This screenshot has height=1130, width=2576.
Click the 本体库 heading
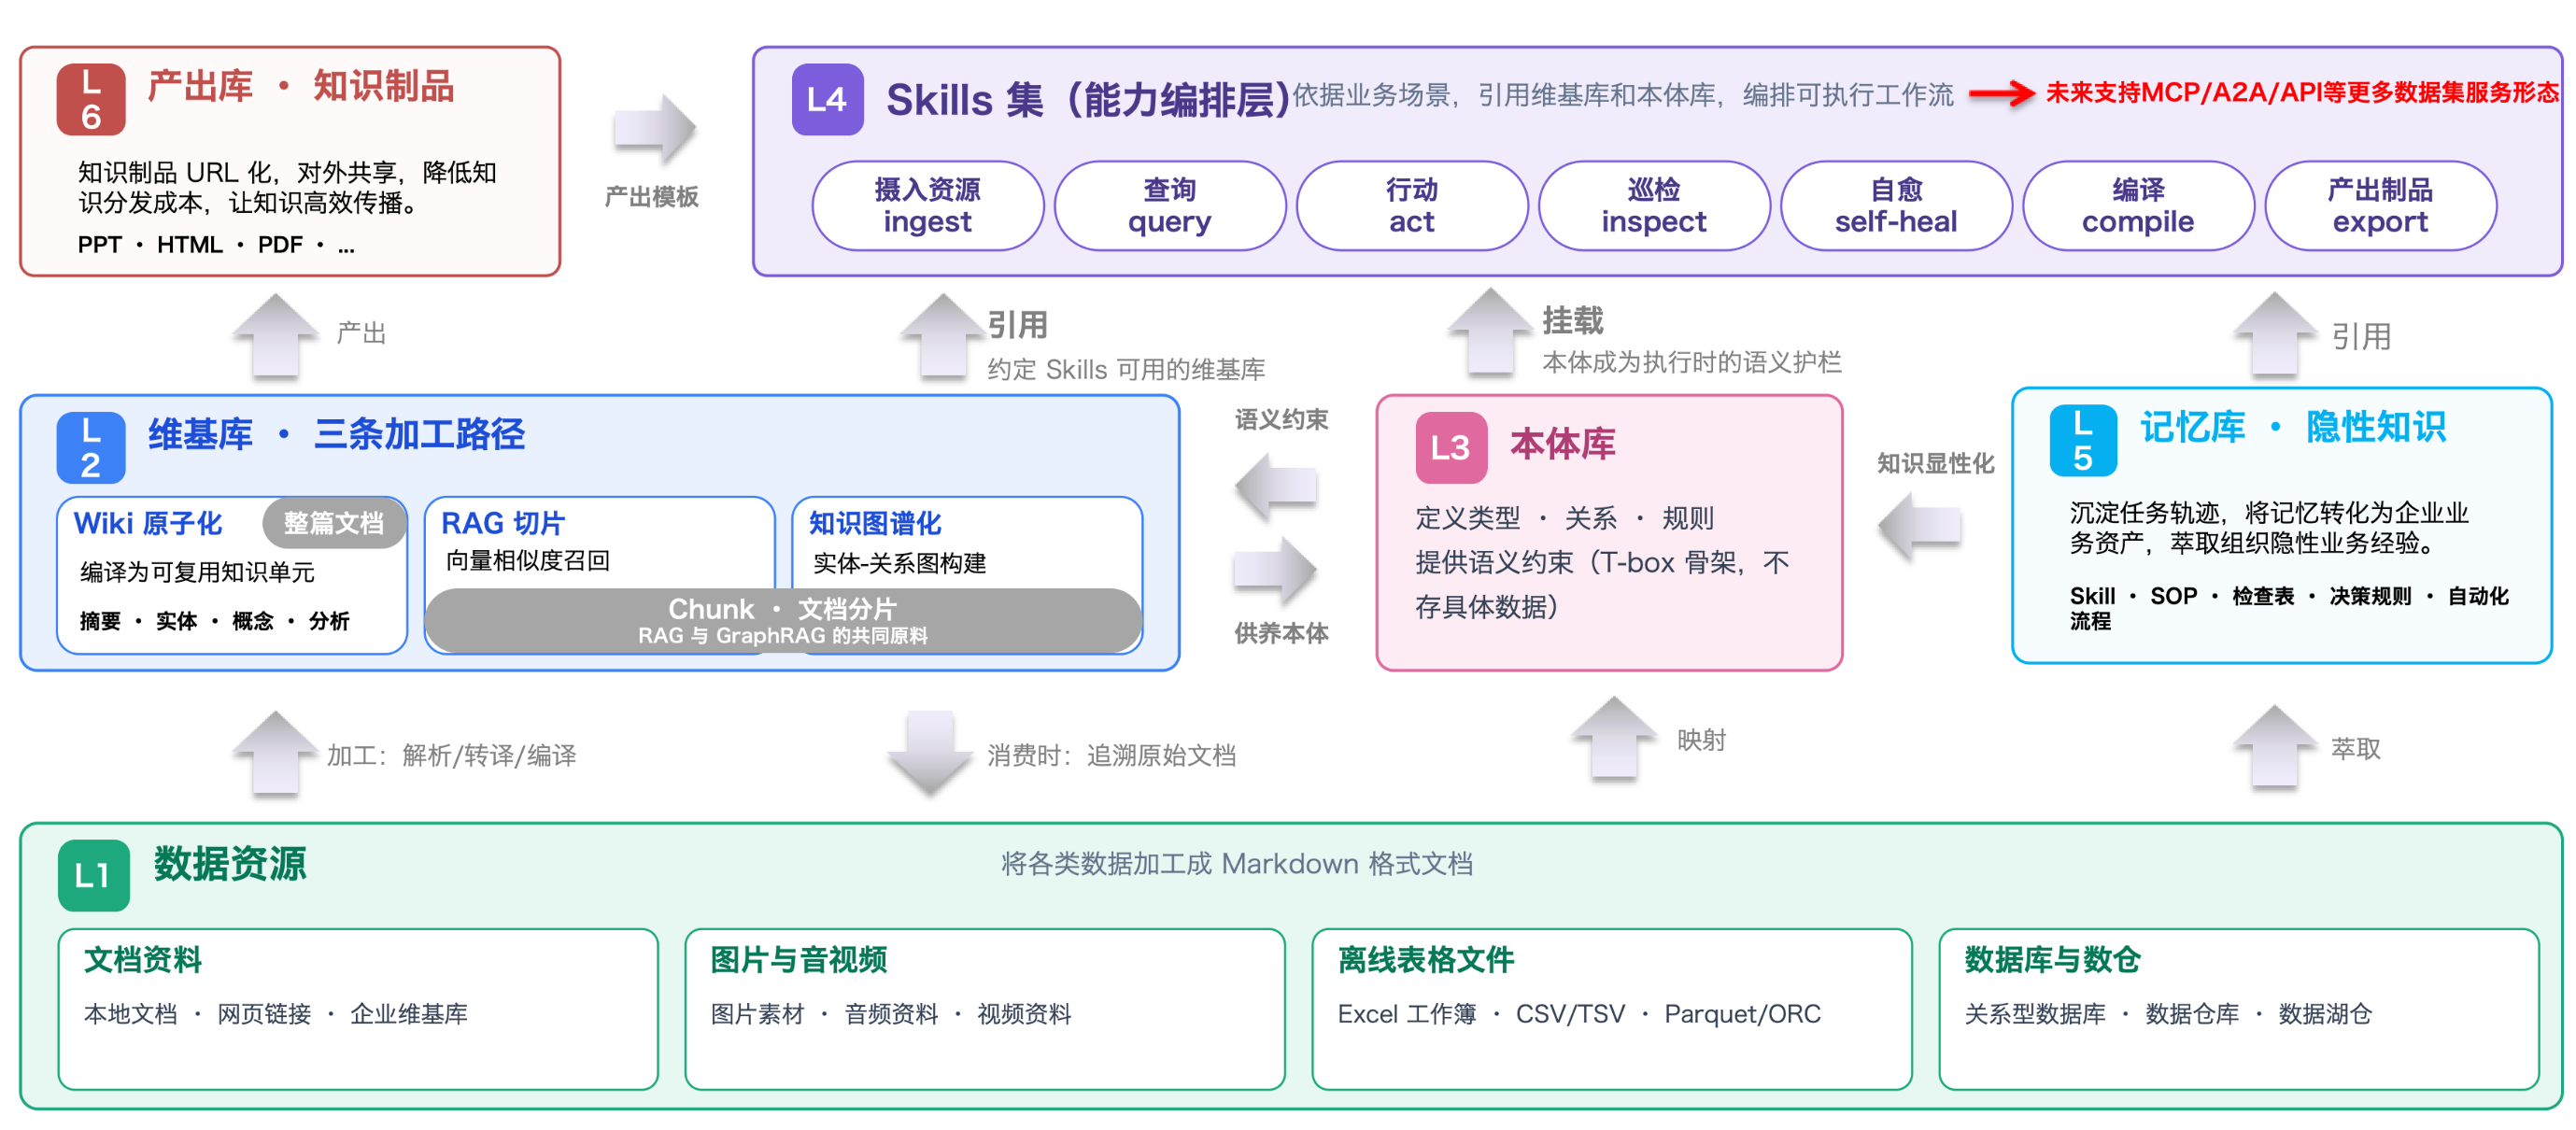[1562, 444]
